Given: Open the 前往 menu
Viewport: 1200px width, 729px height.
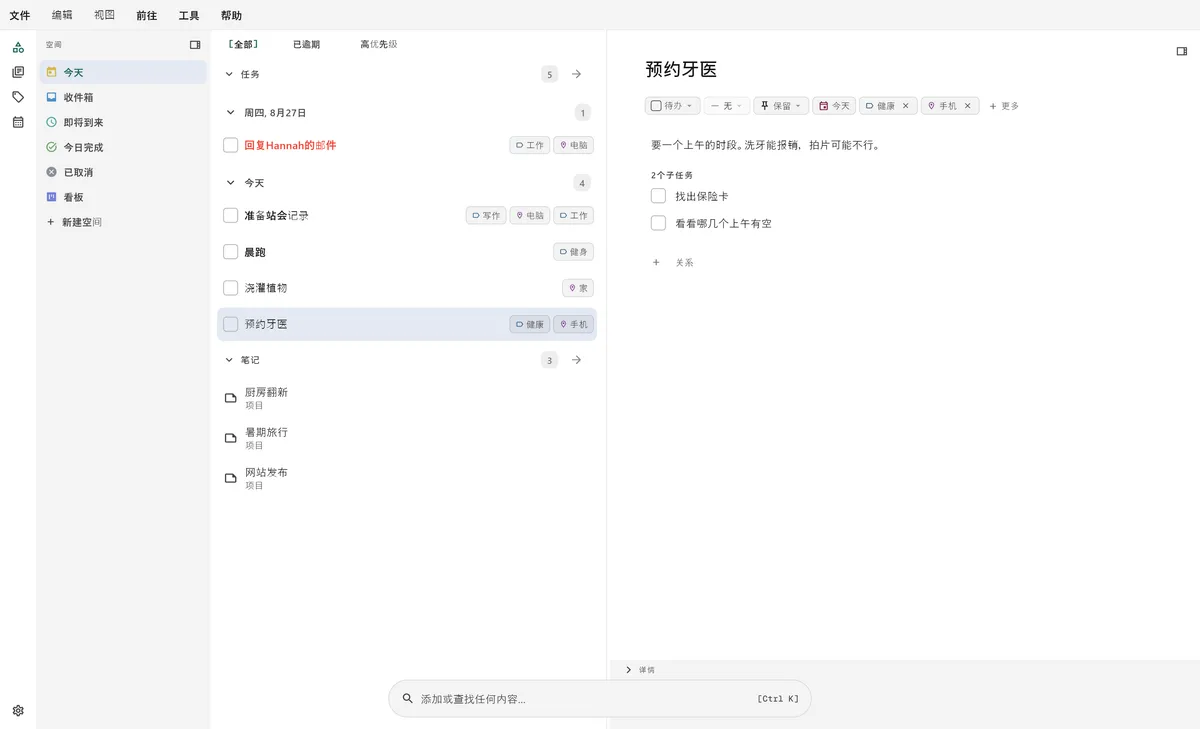Looking at the screenshot, I should pyautogui.click(x=147, y=16).
